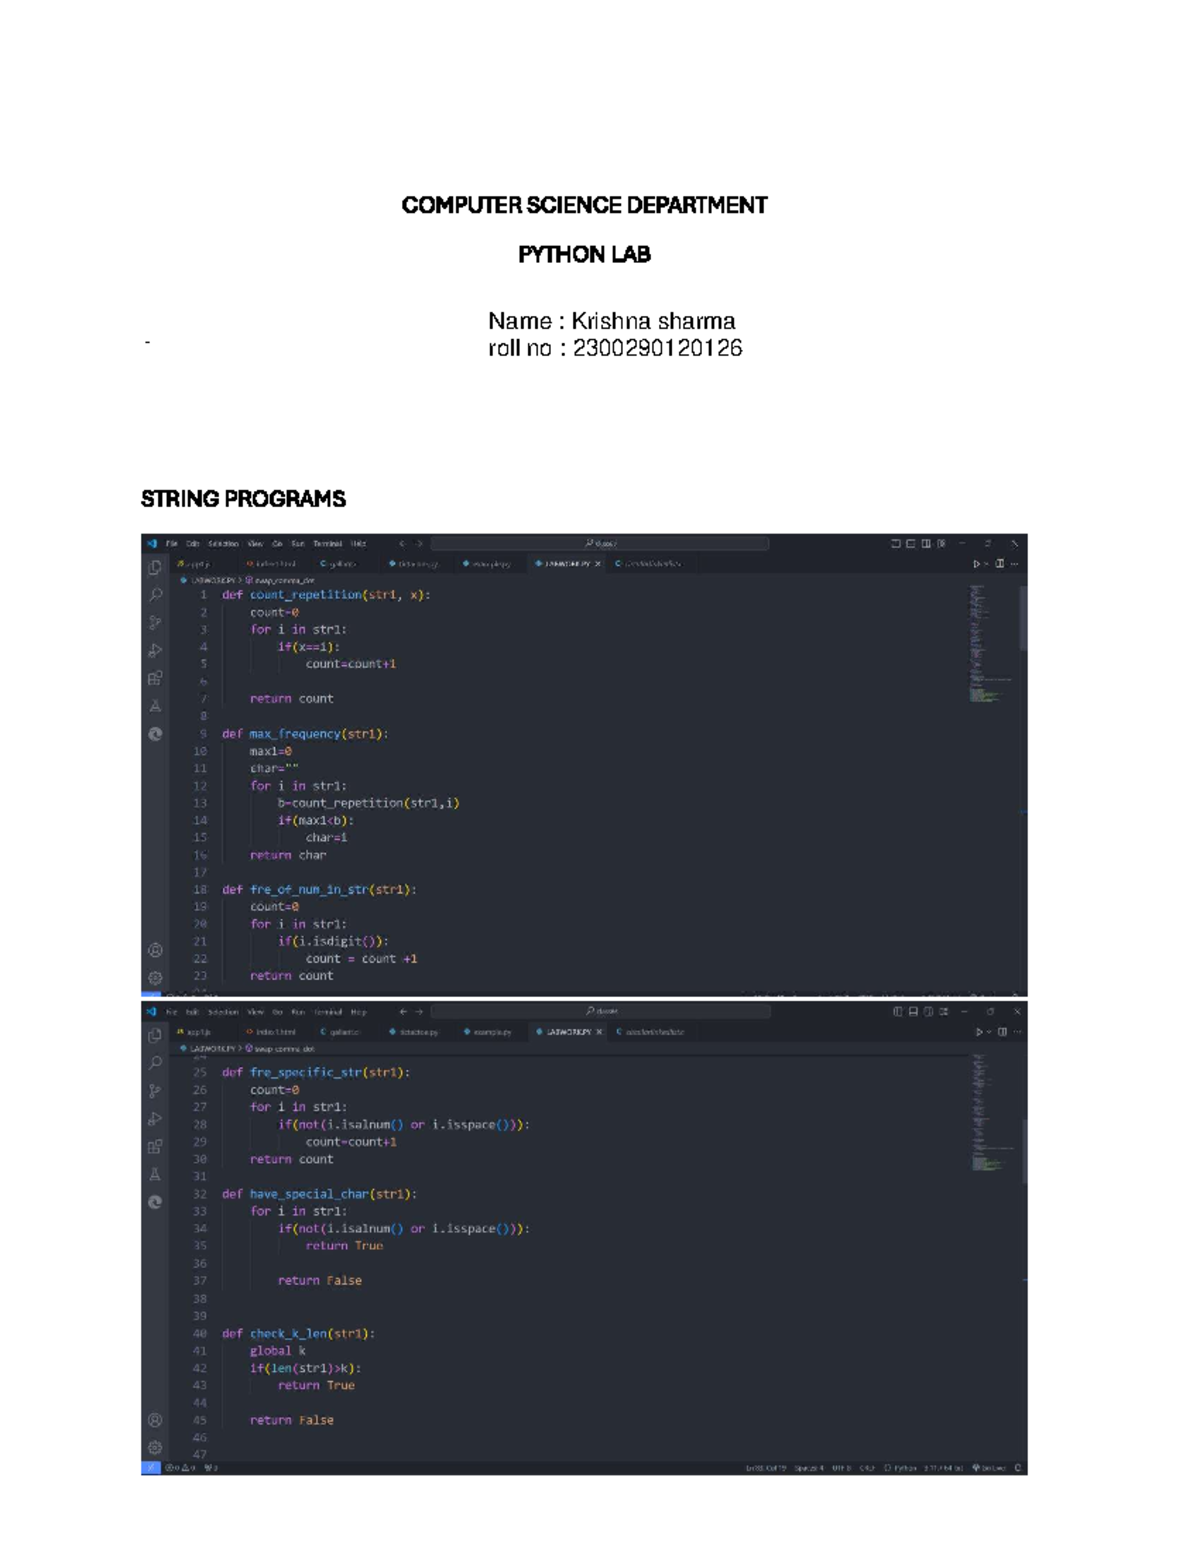Open the Terminal menu in the menu bar
1200x1553 pixels.
328,544
